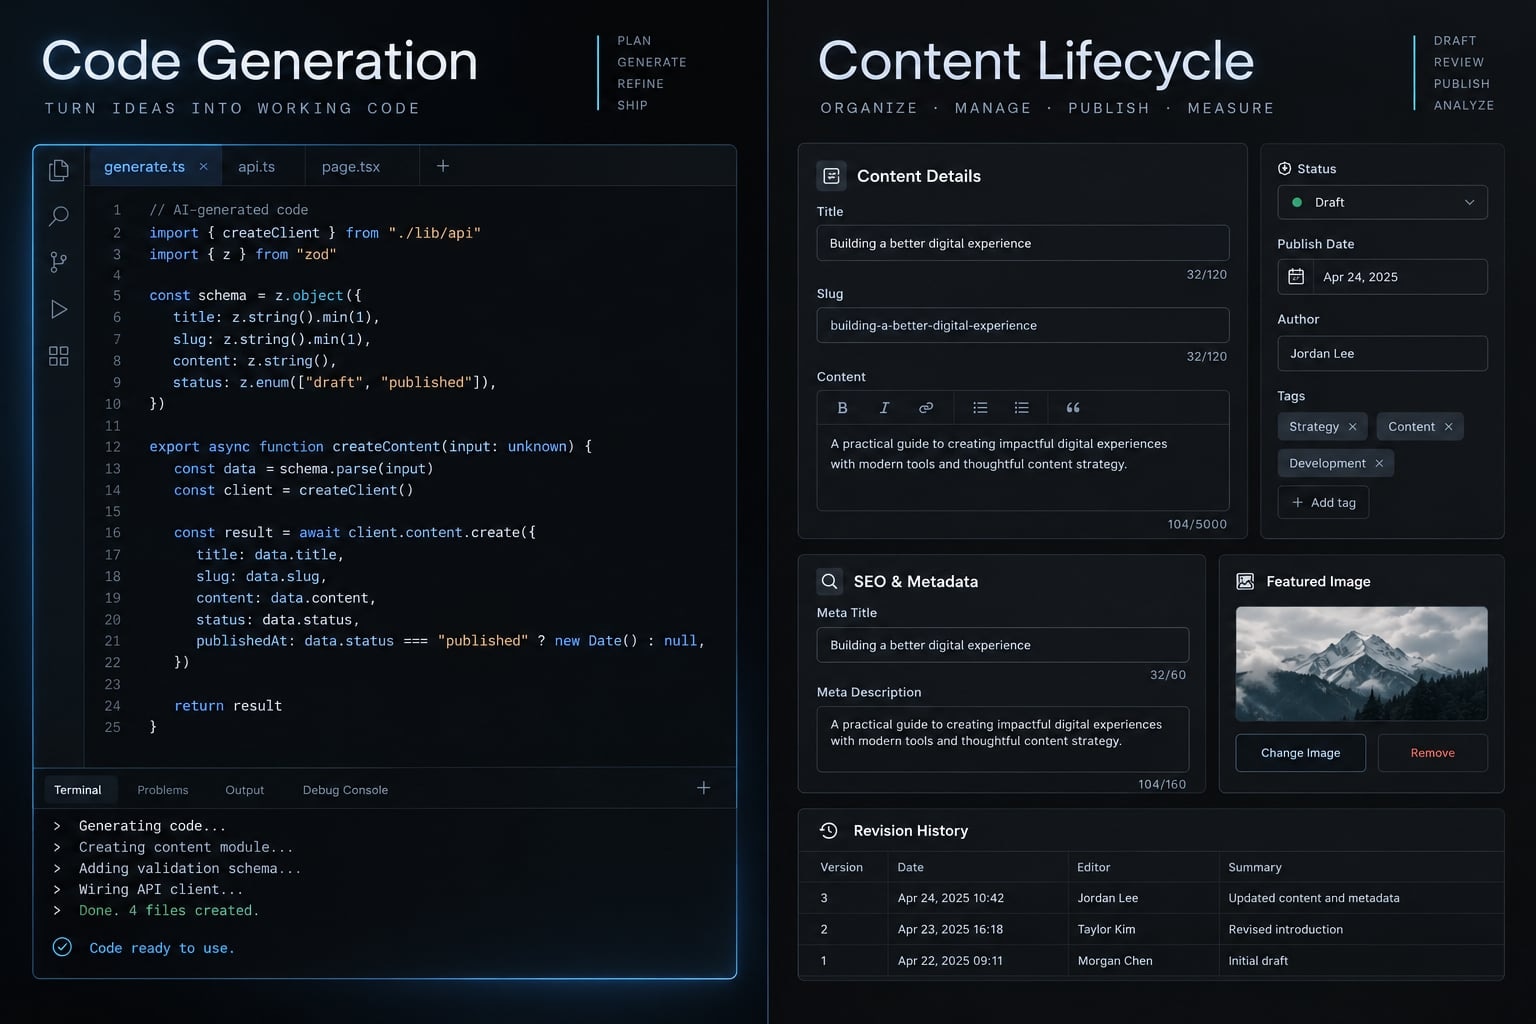Focus the Meta Title input field

[1002, 645]
